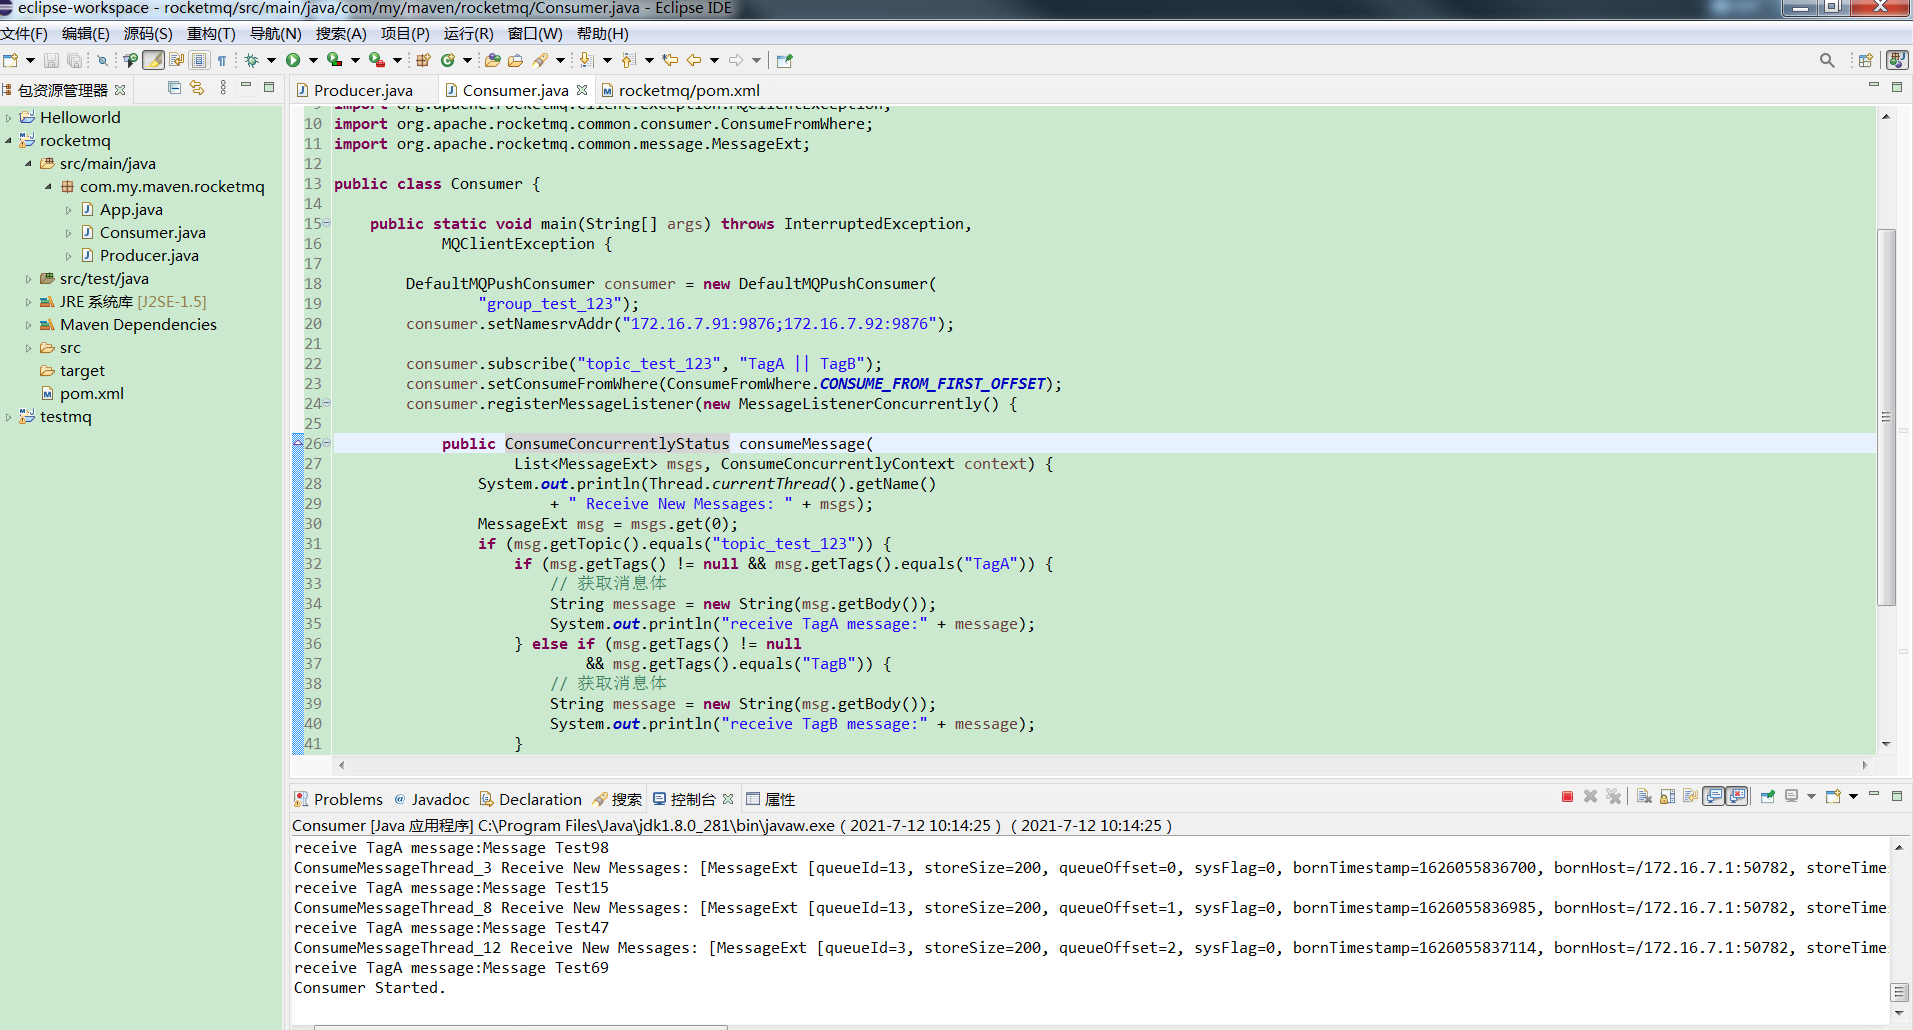
Task: Terminate the running Consumer with red stop
Action: tap(1567, 797)
